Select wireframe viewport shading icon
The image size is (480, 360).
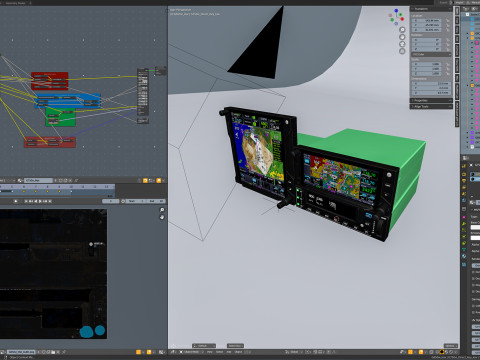click(437, 352)
